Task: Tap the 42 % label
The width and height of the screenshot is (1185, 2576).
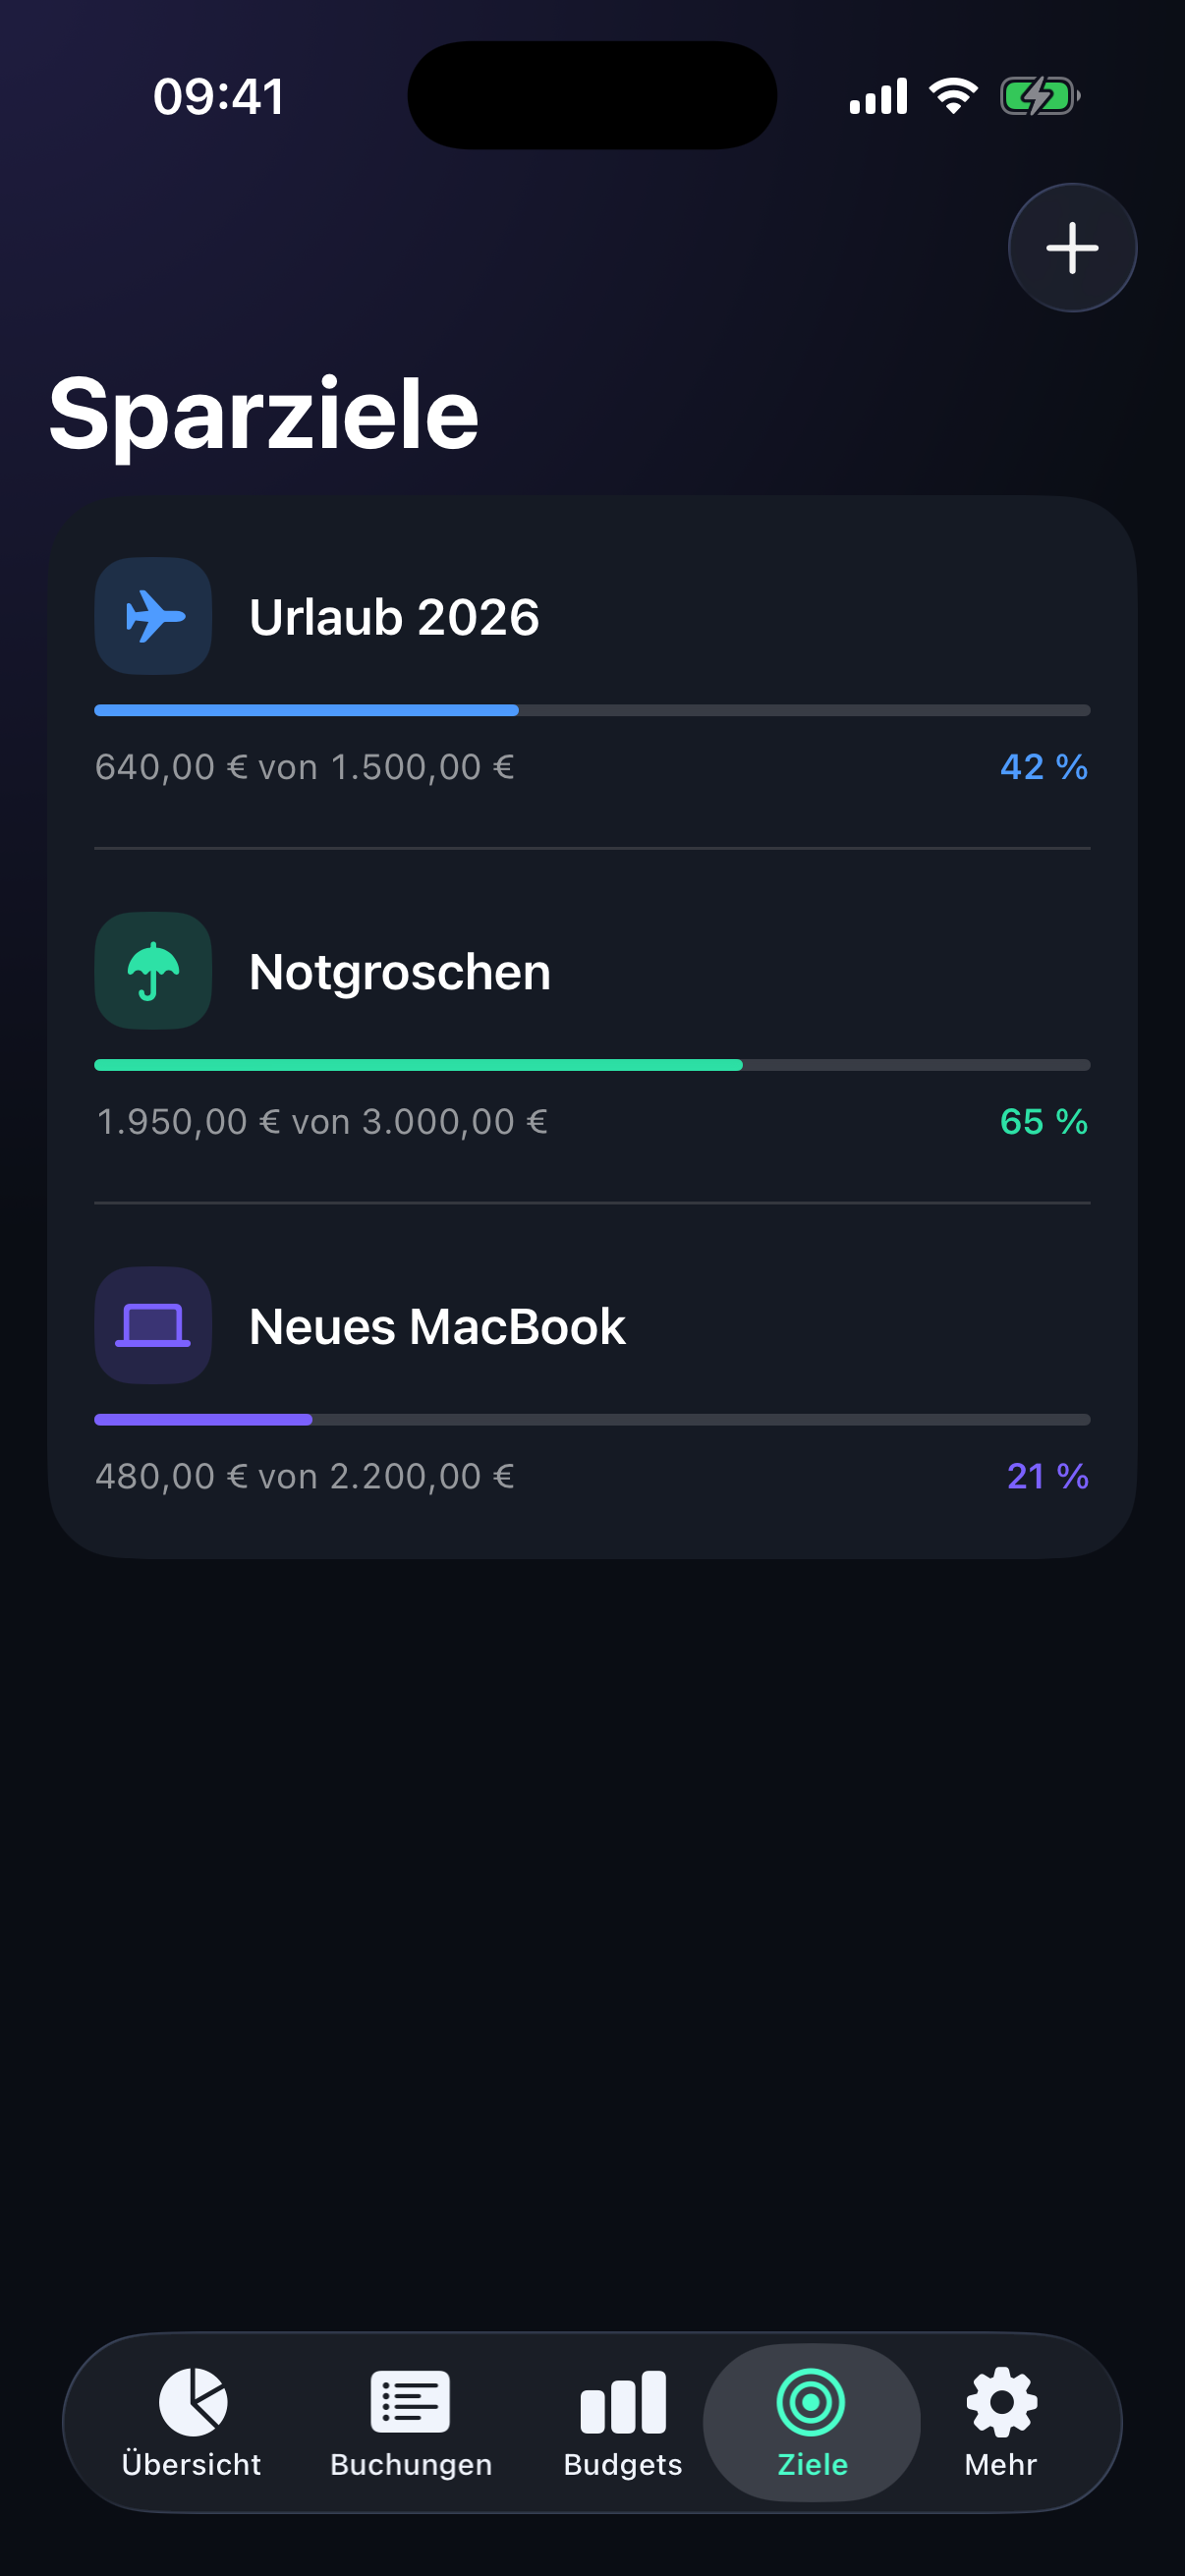Action: click(x=1044, y=767)
